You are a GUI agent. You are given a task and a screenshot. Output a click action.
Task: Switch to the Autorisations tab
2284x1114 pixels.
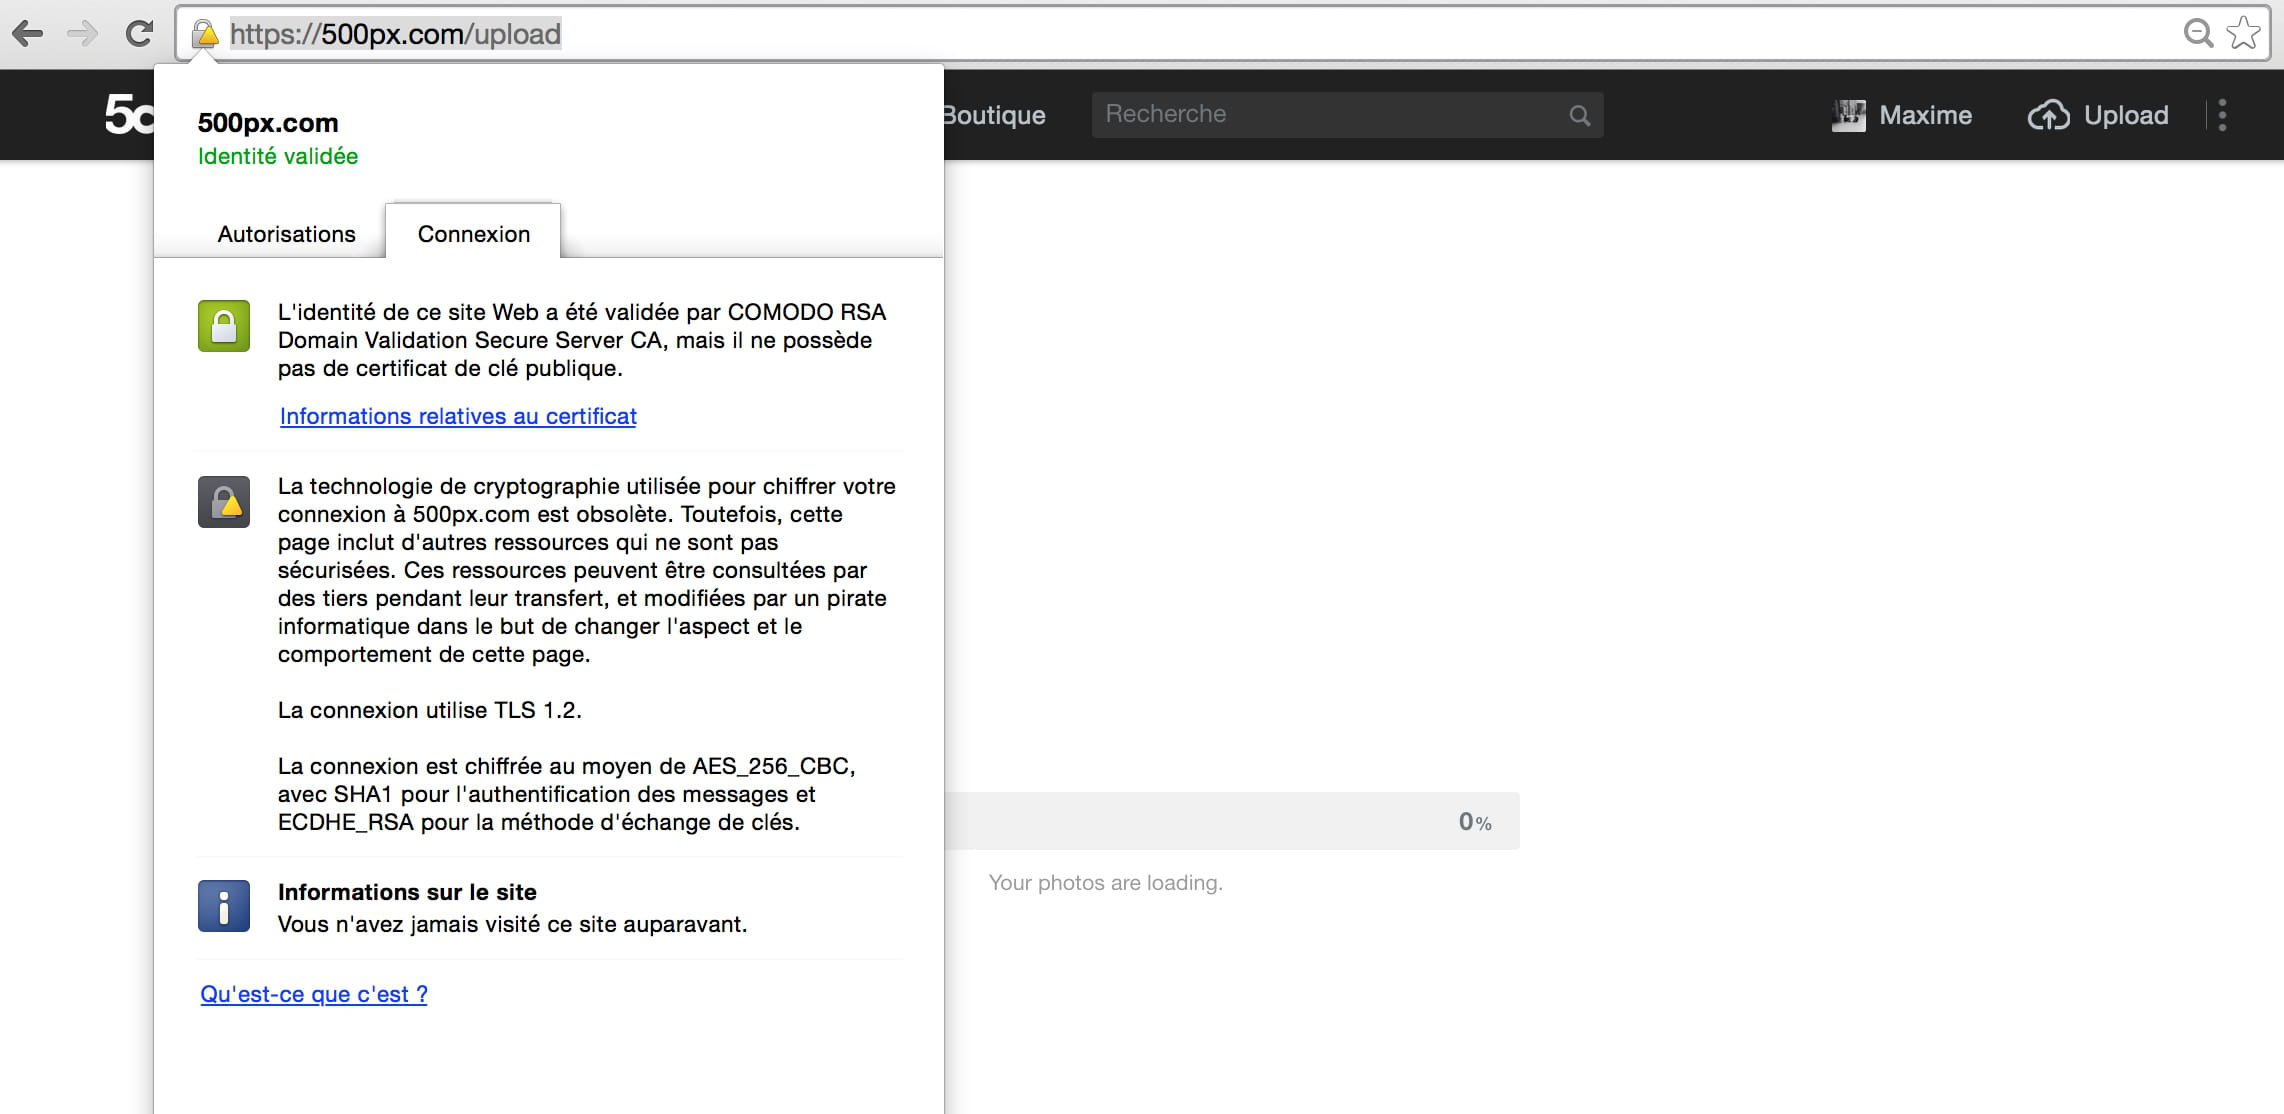coord(286,234)
